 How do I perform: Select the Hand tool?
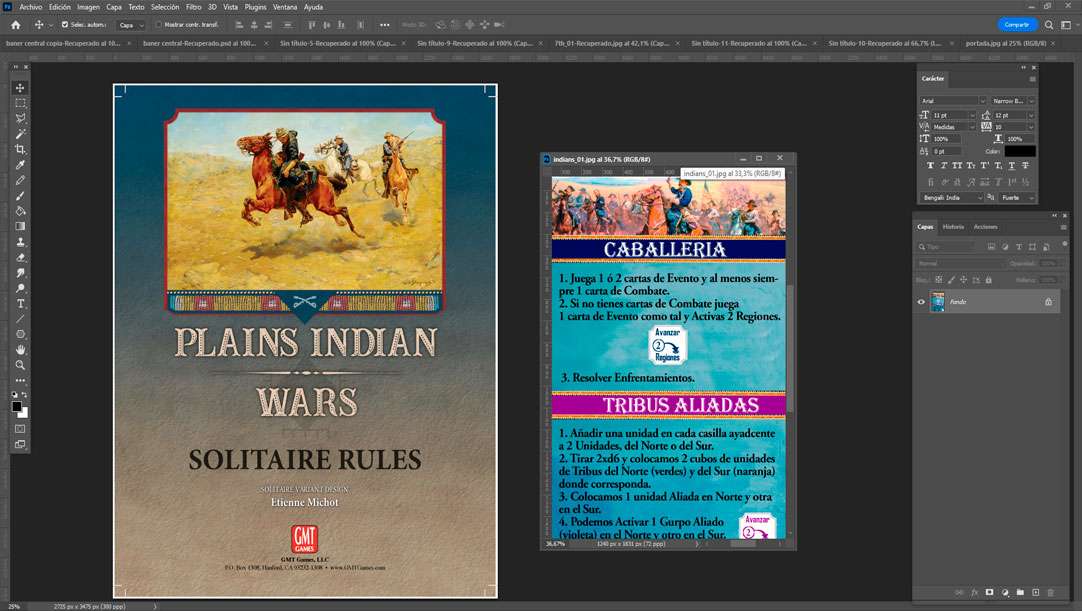(x=20, y=349)
